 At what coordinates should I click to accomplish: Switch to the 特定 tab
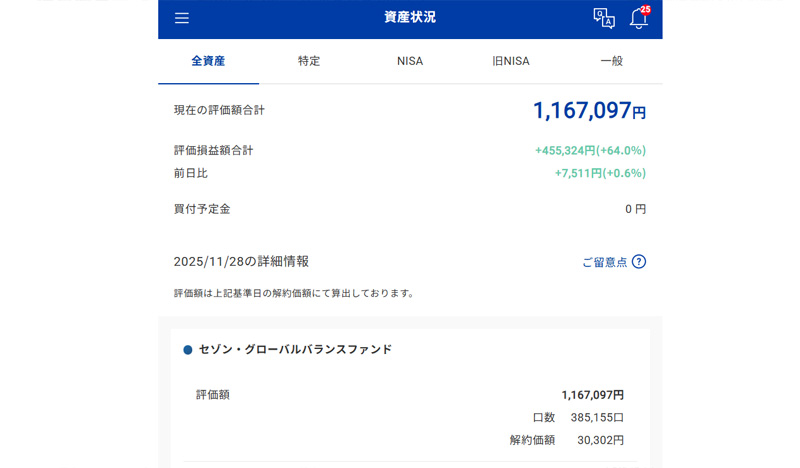tap(309, 61)
